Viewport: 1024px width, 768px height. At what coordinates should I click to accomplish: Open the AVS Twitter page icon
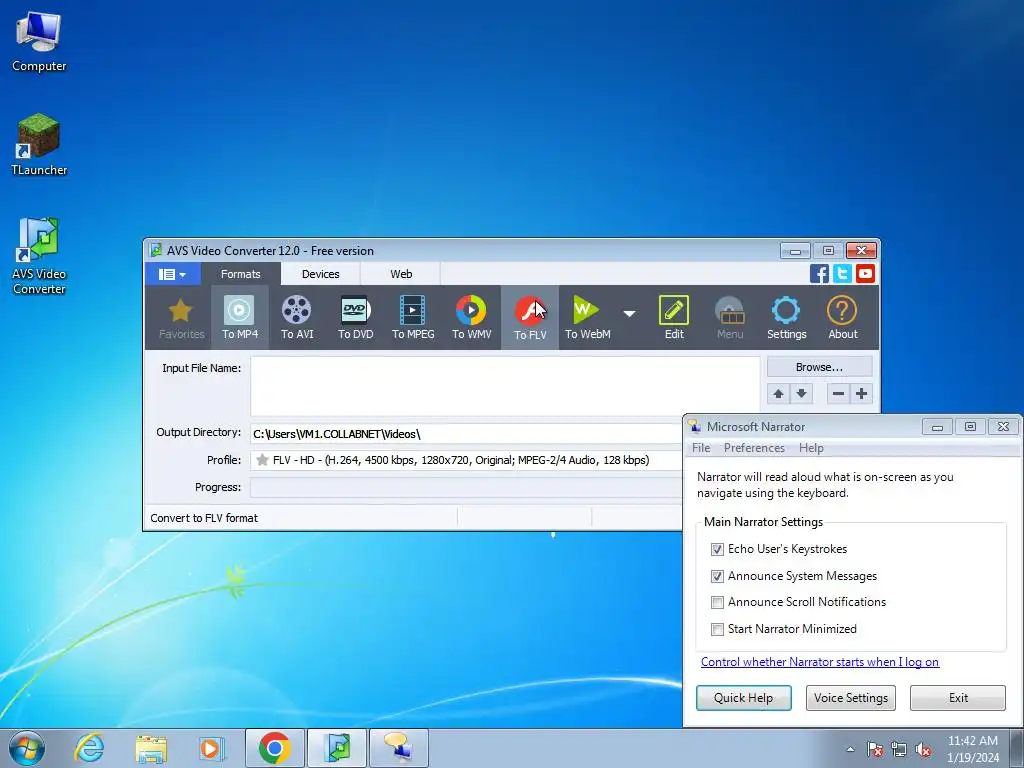[x=842, y=273]
